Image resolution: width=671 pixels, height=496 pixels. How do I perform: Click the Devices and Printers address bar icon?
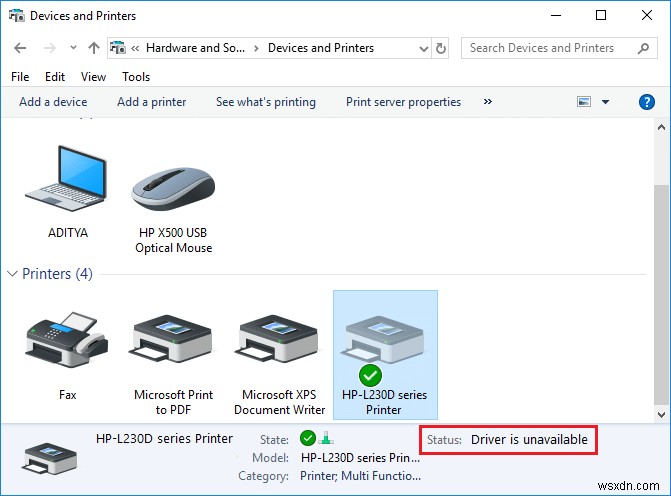(118, 48)
